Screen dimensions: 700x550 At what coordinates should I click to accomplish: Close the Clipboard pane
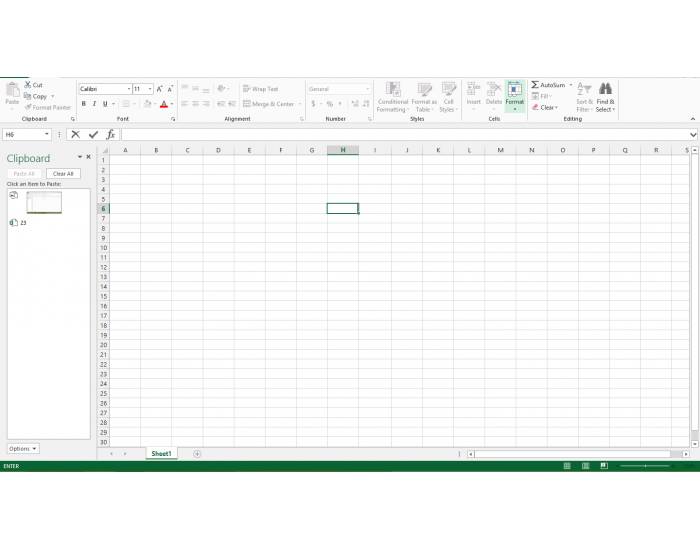coord(88,157)
